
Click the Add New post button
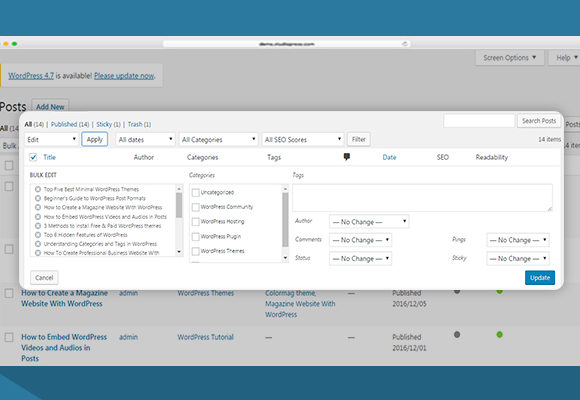pos(50,107)
